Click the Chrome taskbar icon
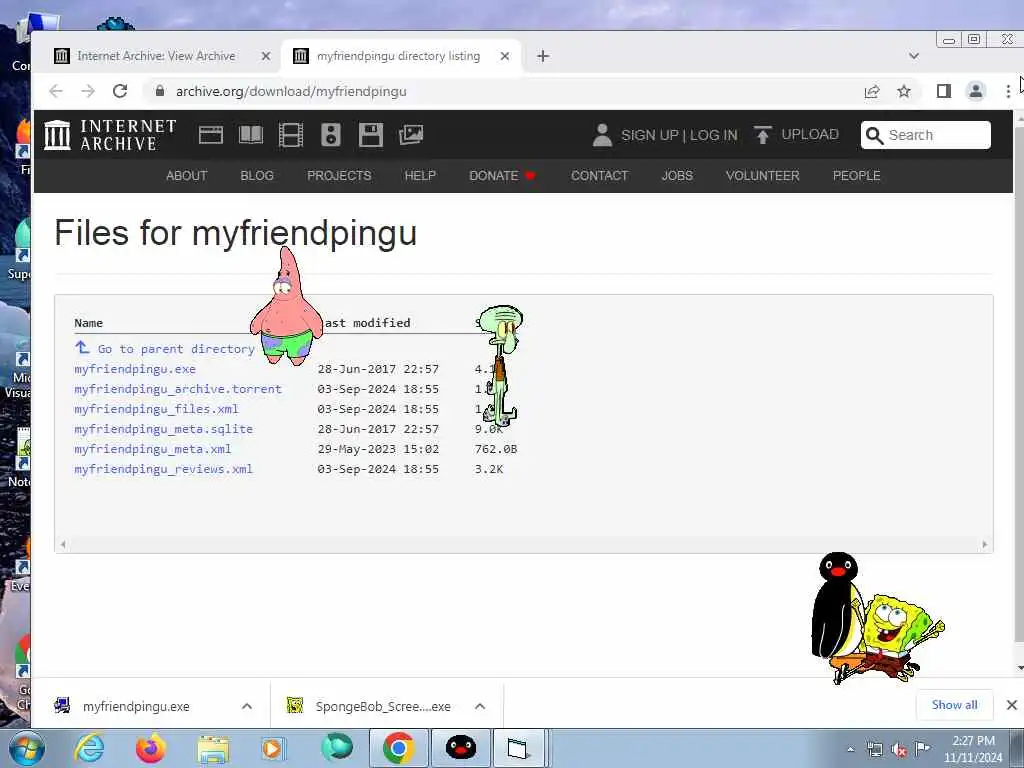The width and height of the screenshot is (1024, 768). tap(398, 748)
